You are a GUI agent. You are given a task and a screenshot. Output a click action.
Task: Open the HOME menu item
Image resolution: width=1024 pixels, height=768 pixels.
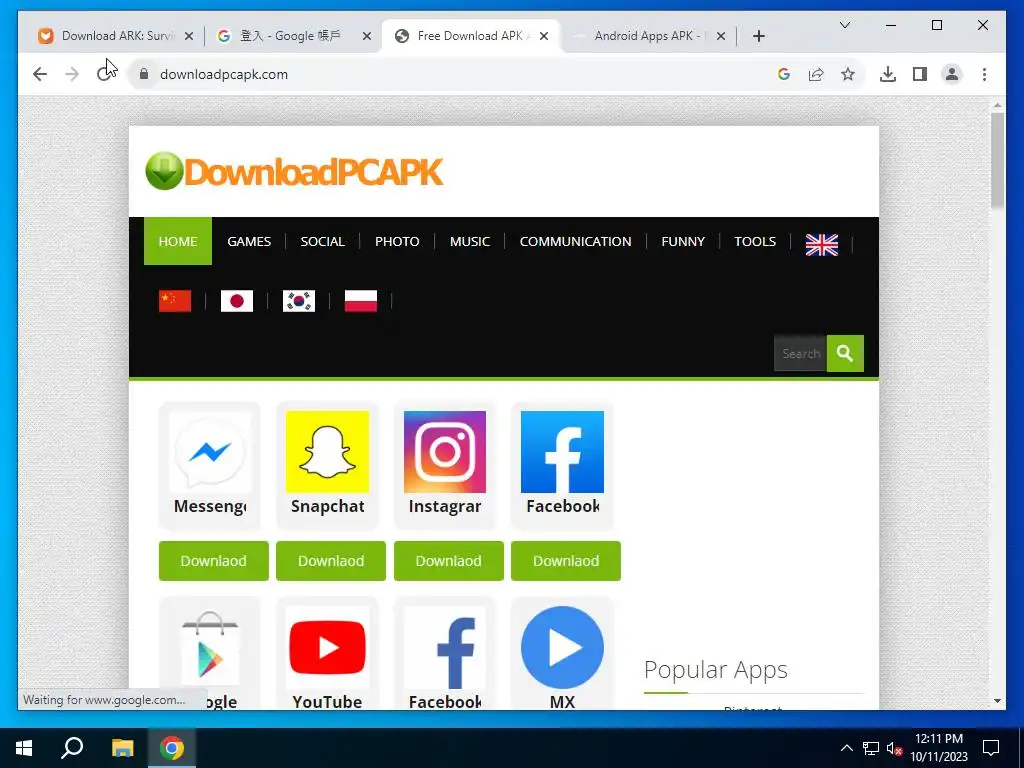178,241
